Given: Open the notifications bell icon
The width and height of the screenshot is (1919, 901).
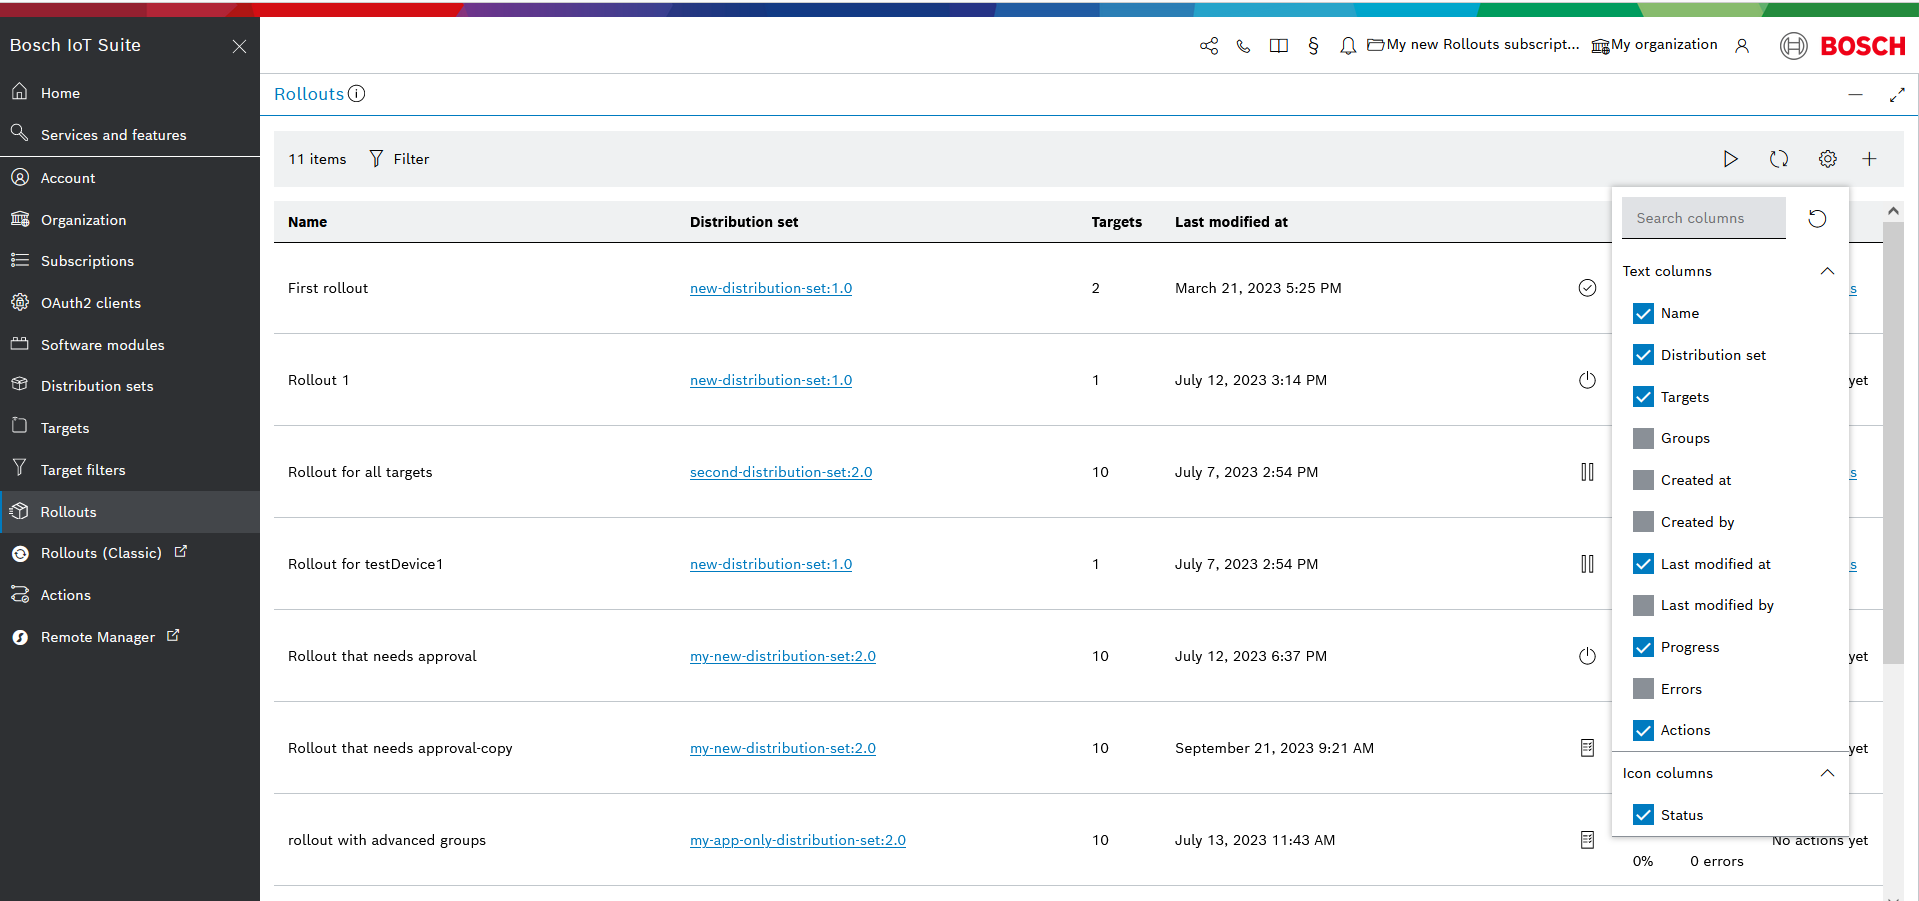Looking at the screenshot, I should pos(1348,46).
